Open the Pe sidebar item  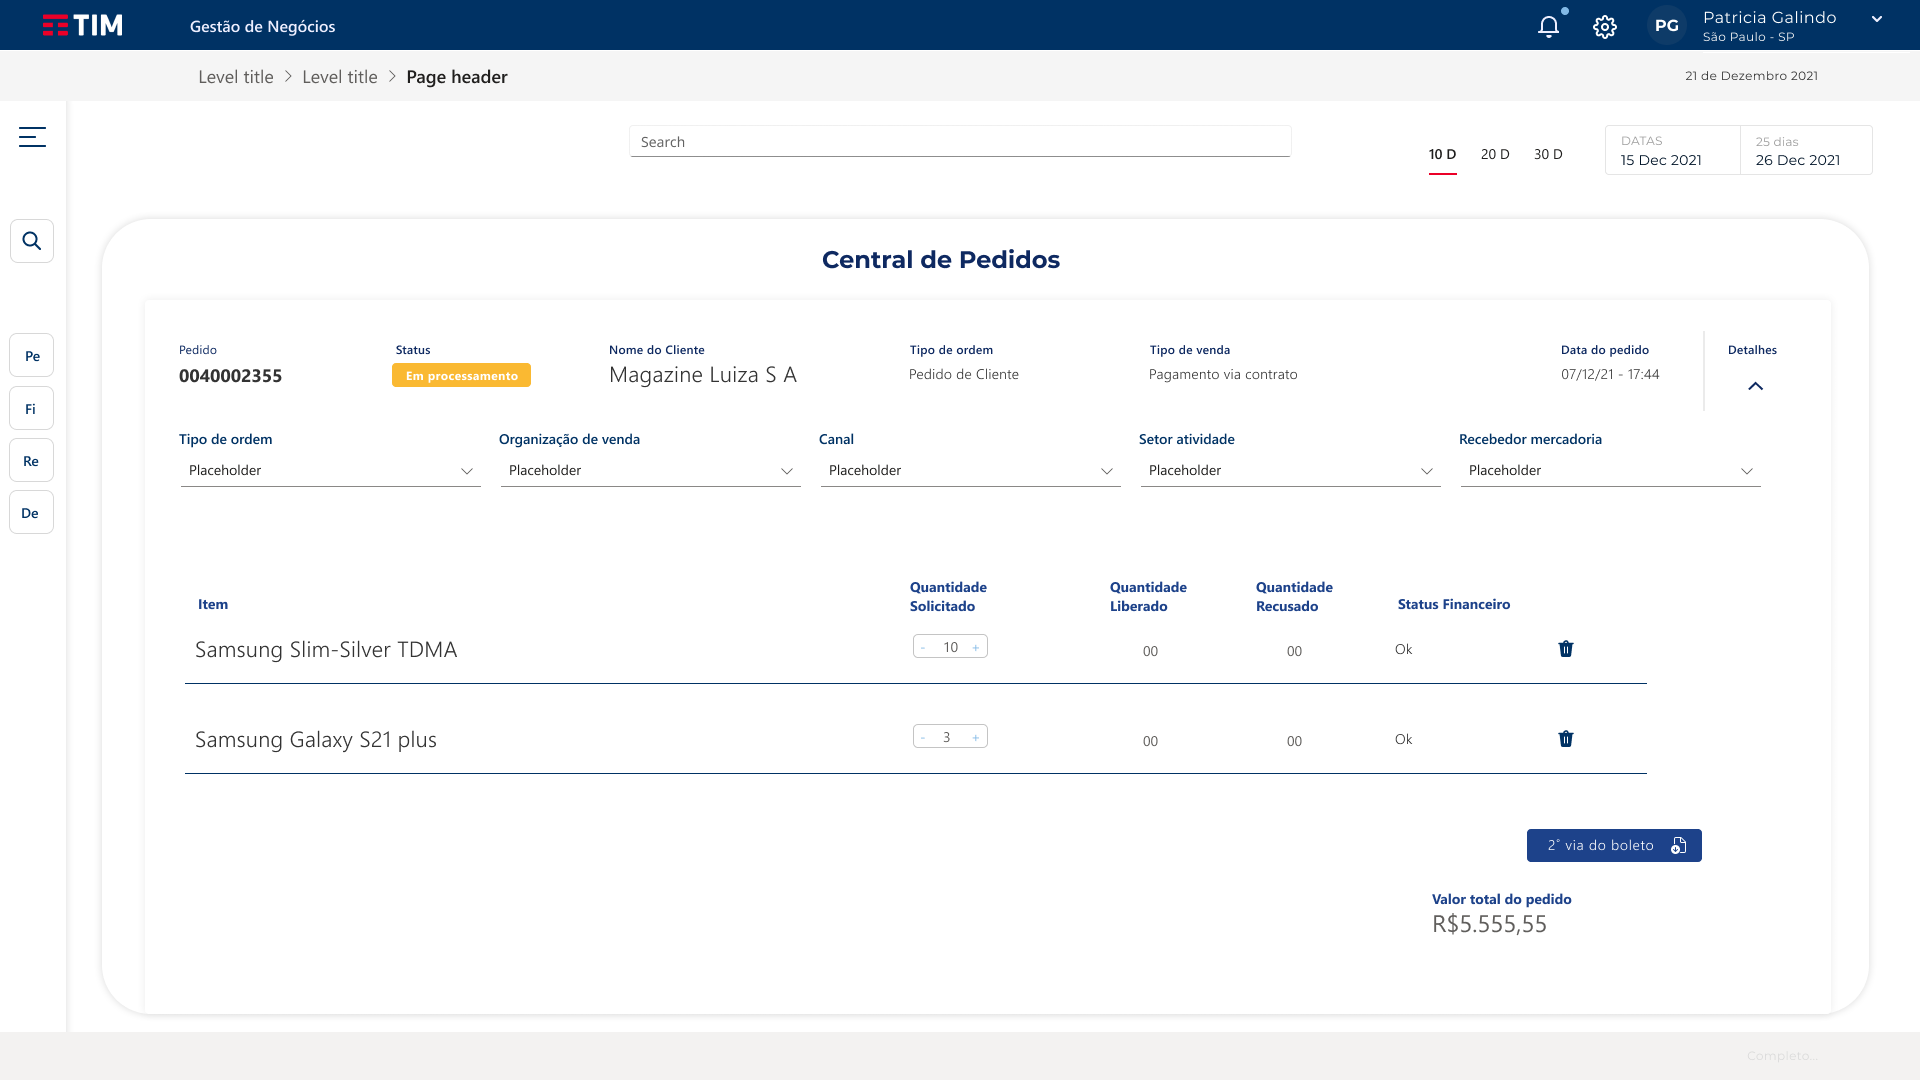(32, 356)
